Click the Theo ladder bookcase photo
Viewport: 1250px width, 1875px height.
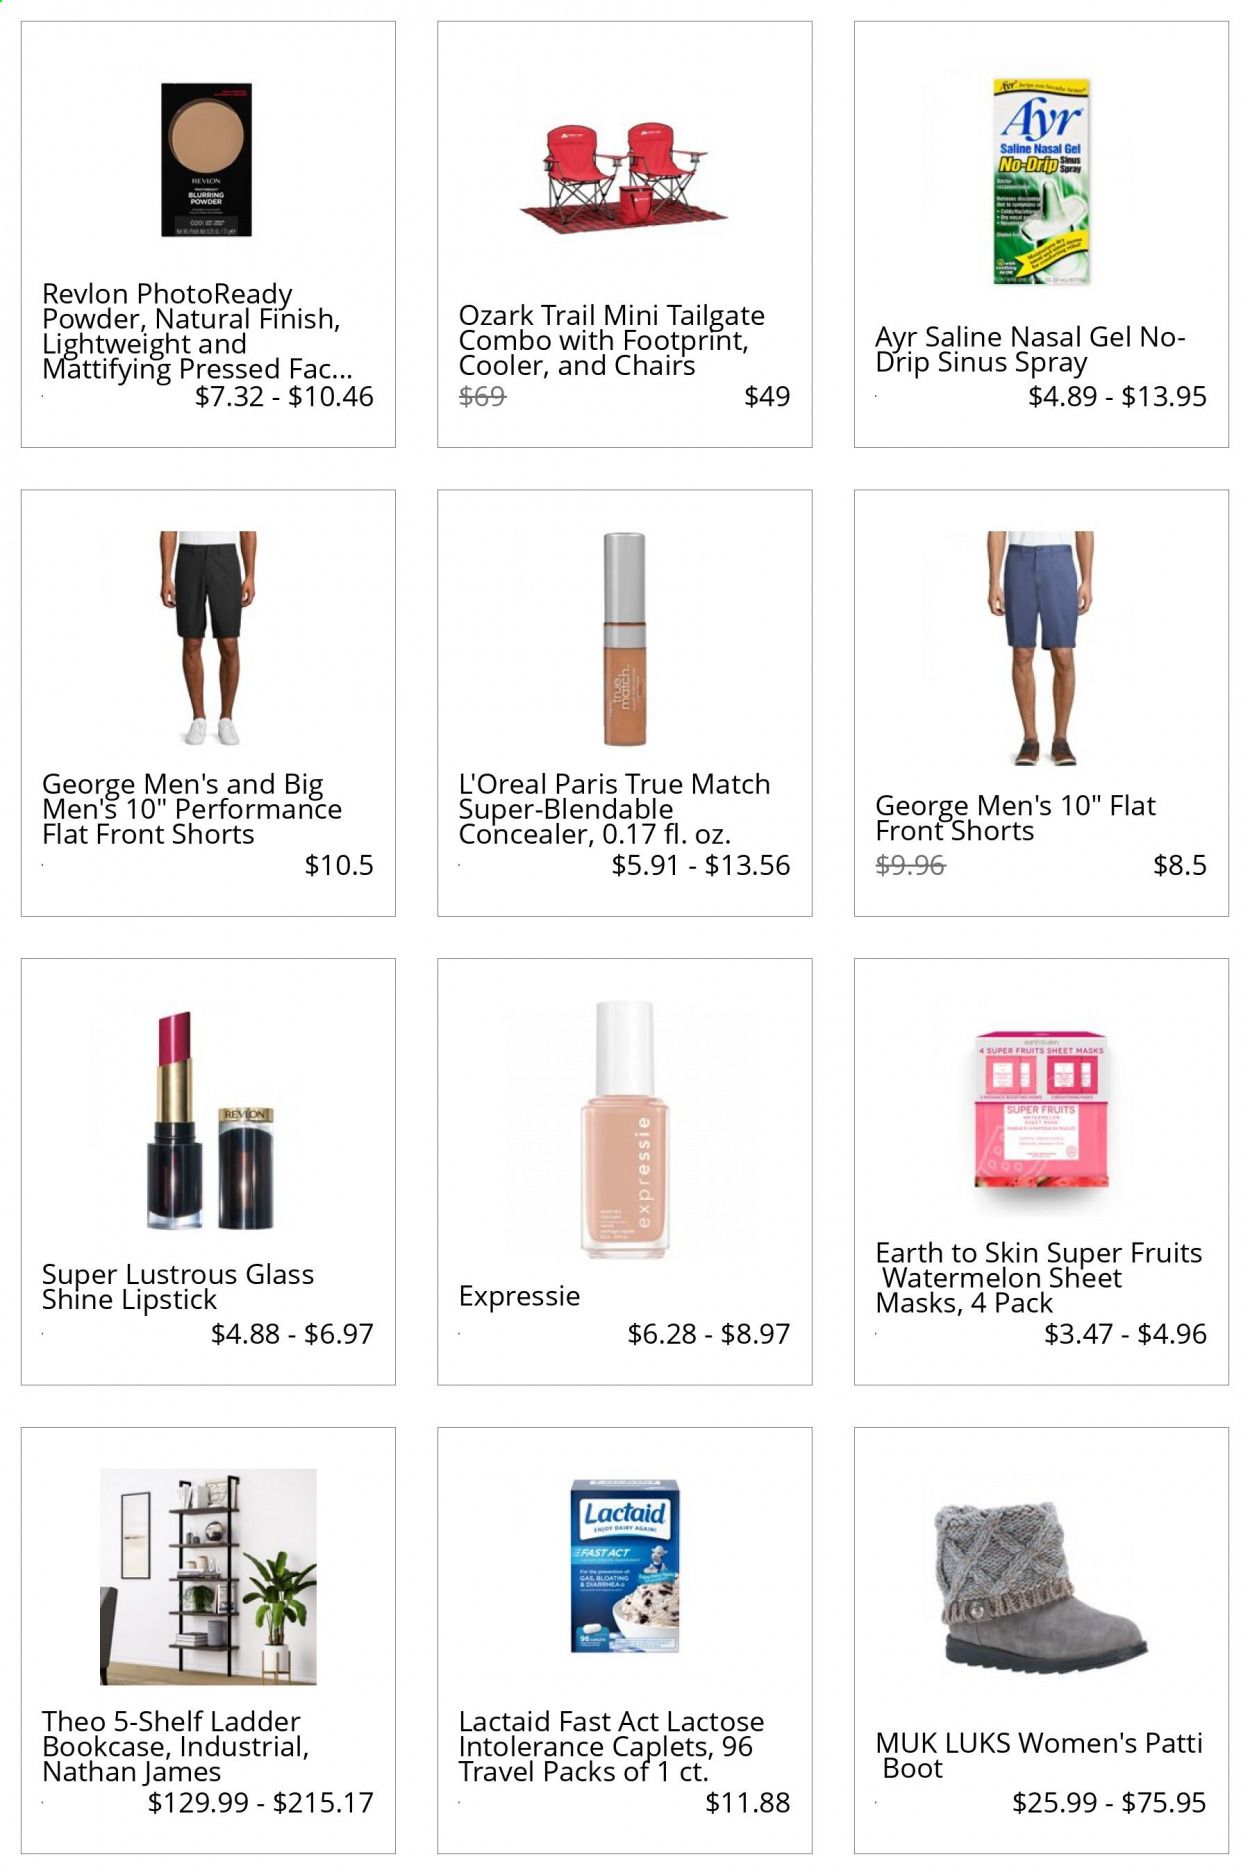tap(208, 1577)
